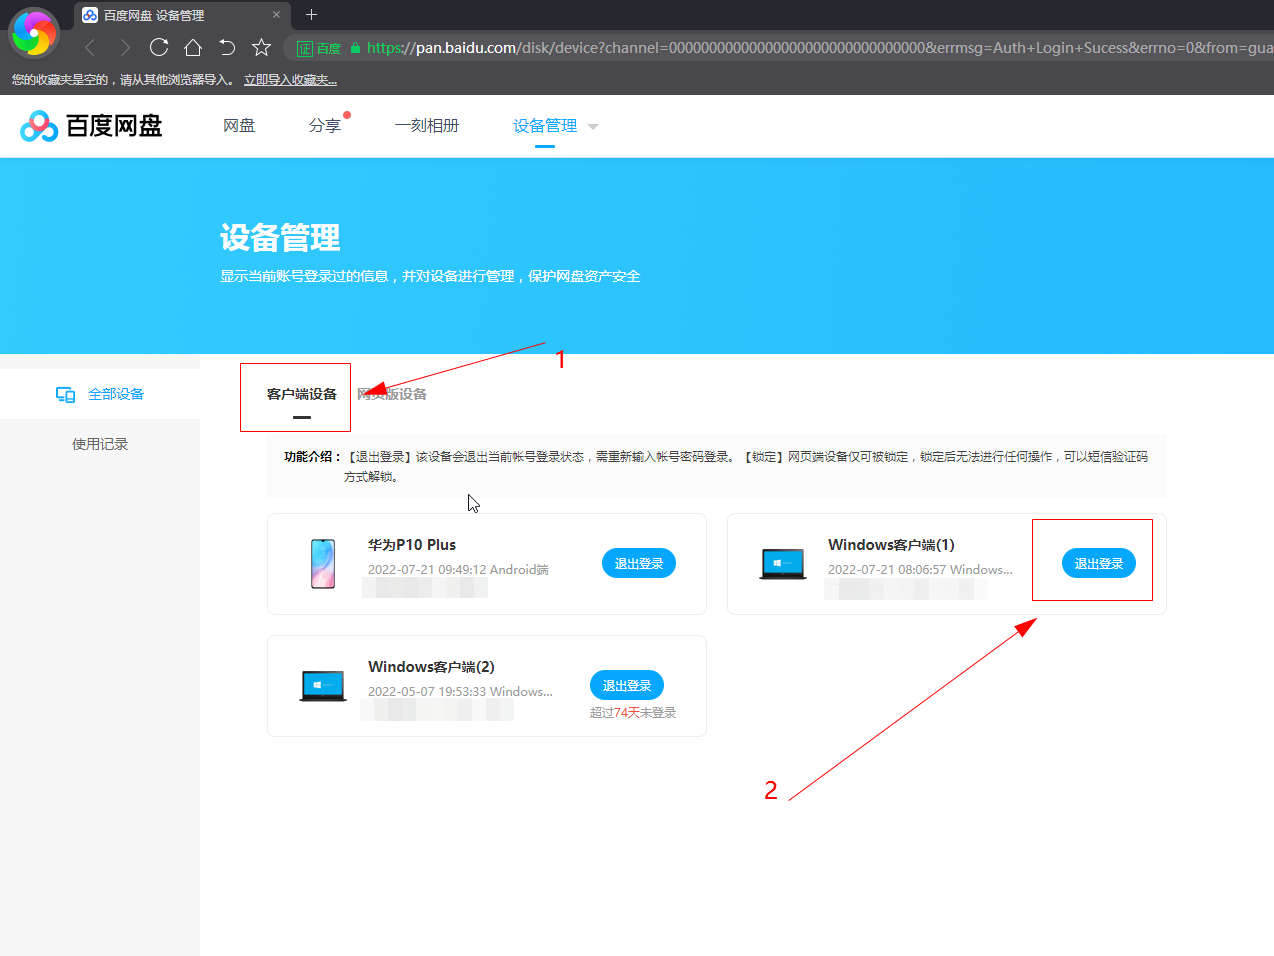This screenshot has width=1274, height=956.
Task: Close the 百度网盘 设备管理 tab
Action: click(x=277, y=14)
